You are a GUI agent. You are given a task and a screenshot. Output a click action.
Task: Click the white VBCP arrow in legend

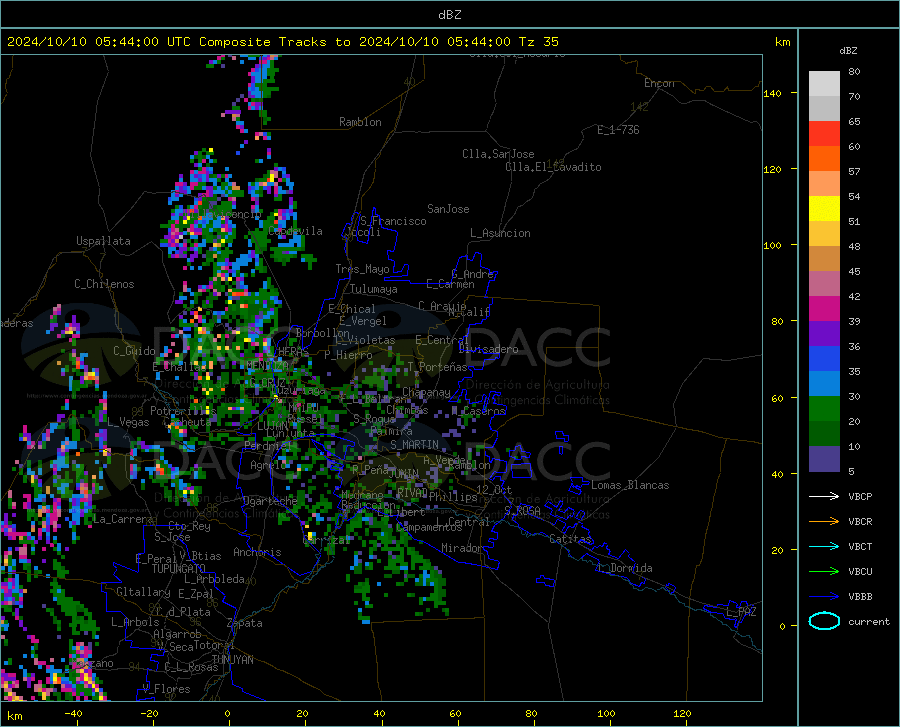(824, 496)
